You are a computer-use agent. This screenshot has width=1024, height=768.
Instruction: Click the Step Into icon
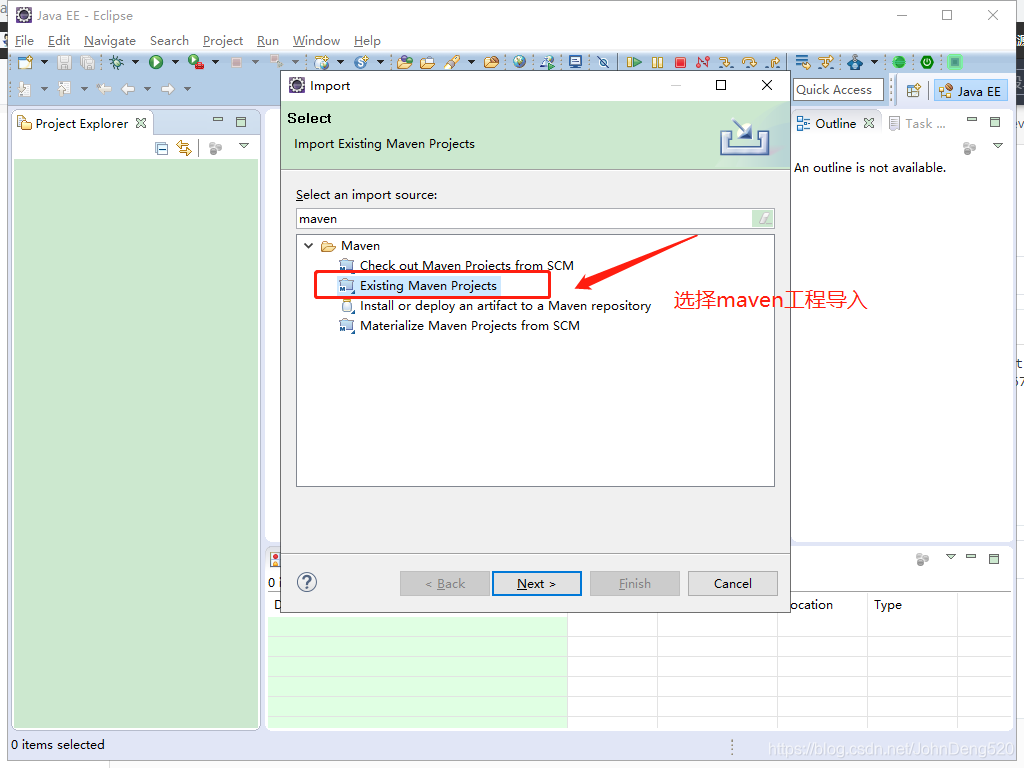[725, 62]
